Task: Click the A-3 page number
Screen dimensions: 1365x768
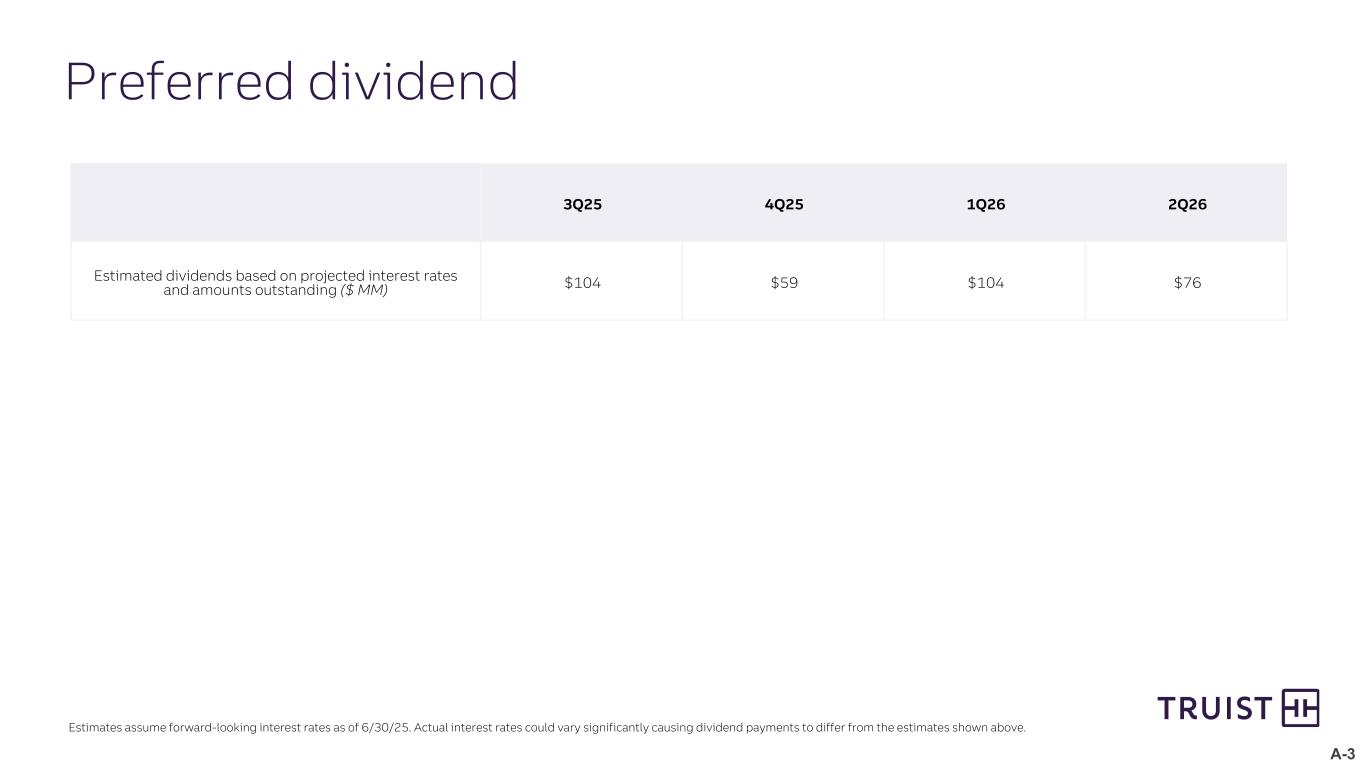Action: 1342,754
